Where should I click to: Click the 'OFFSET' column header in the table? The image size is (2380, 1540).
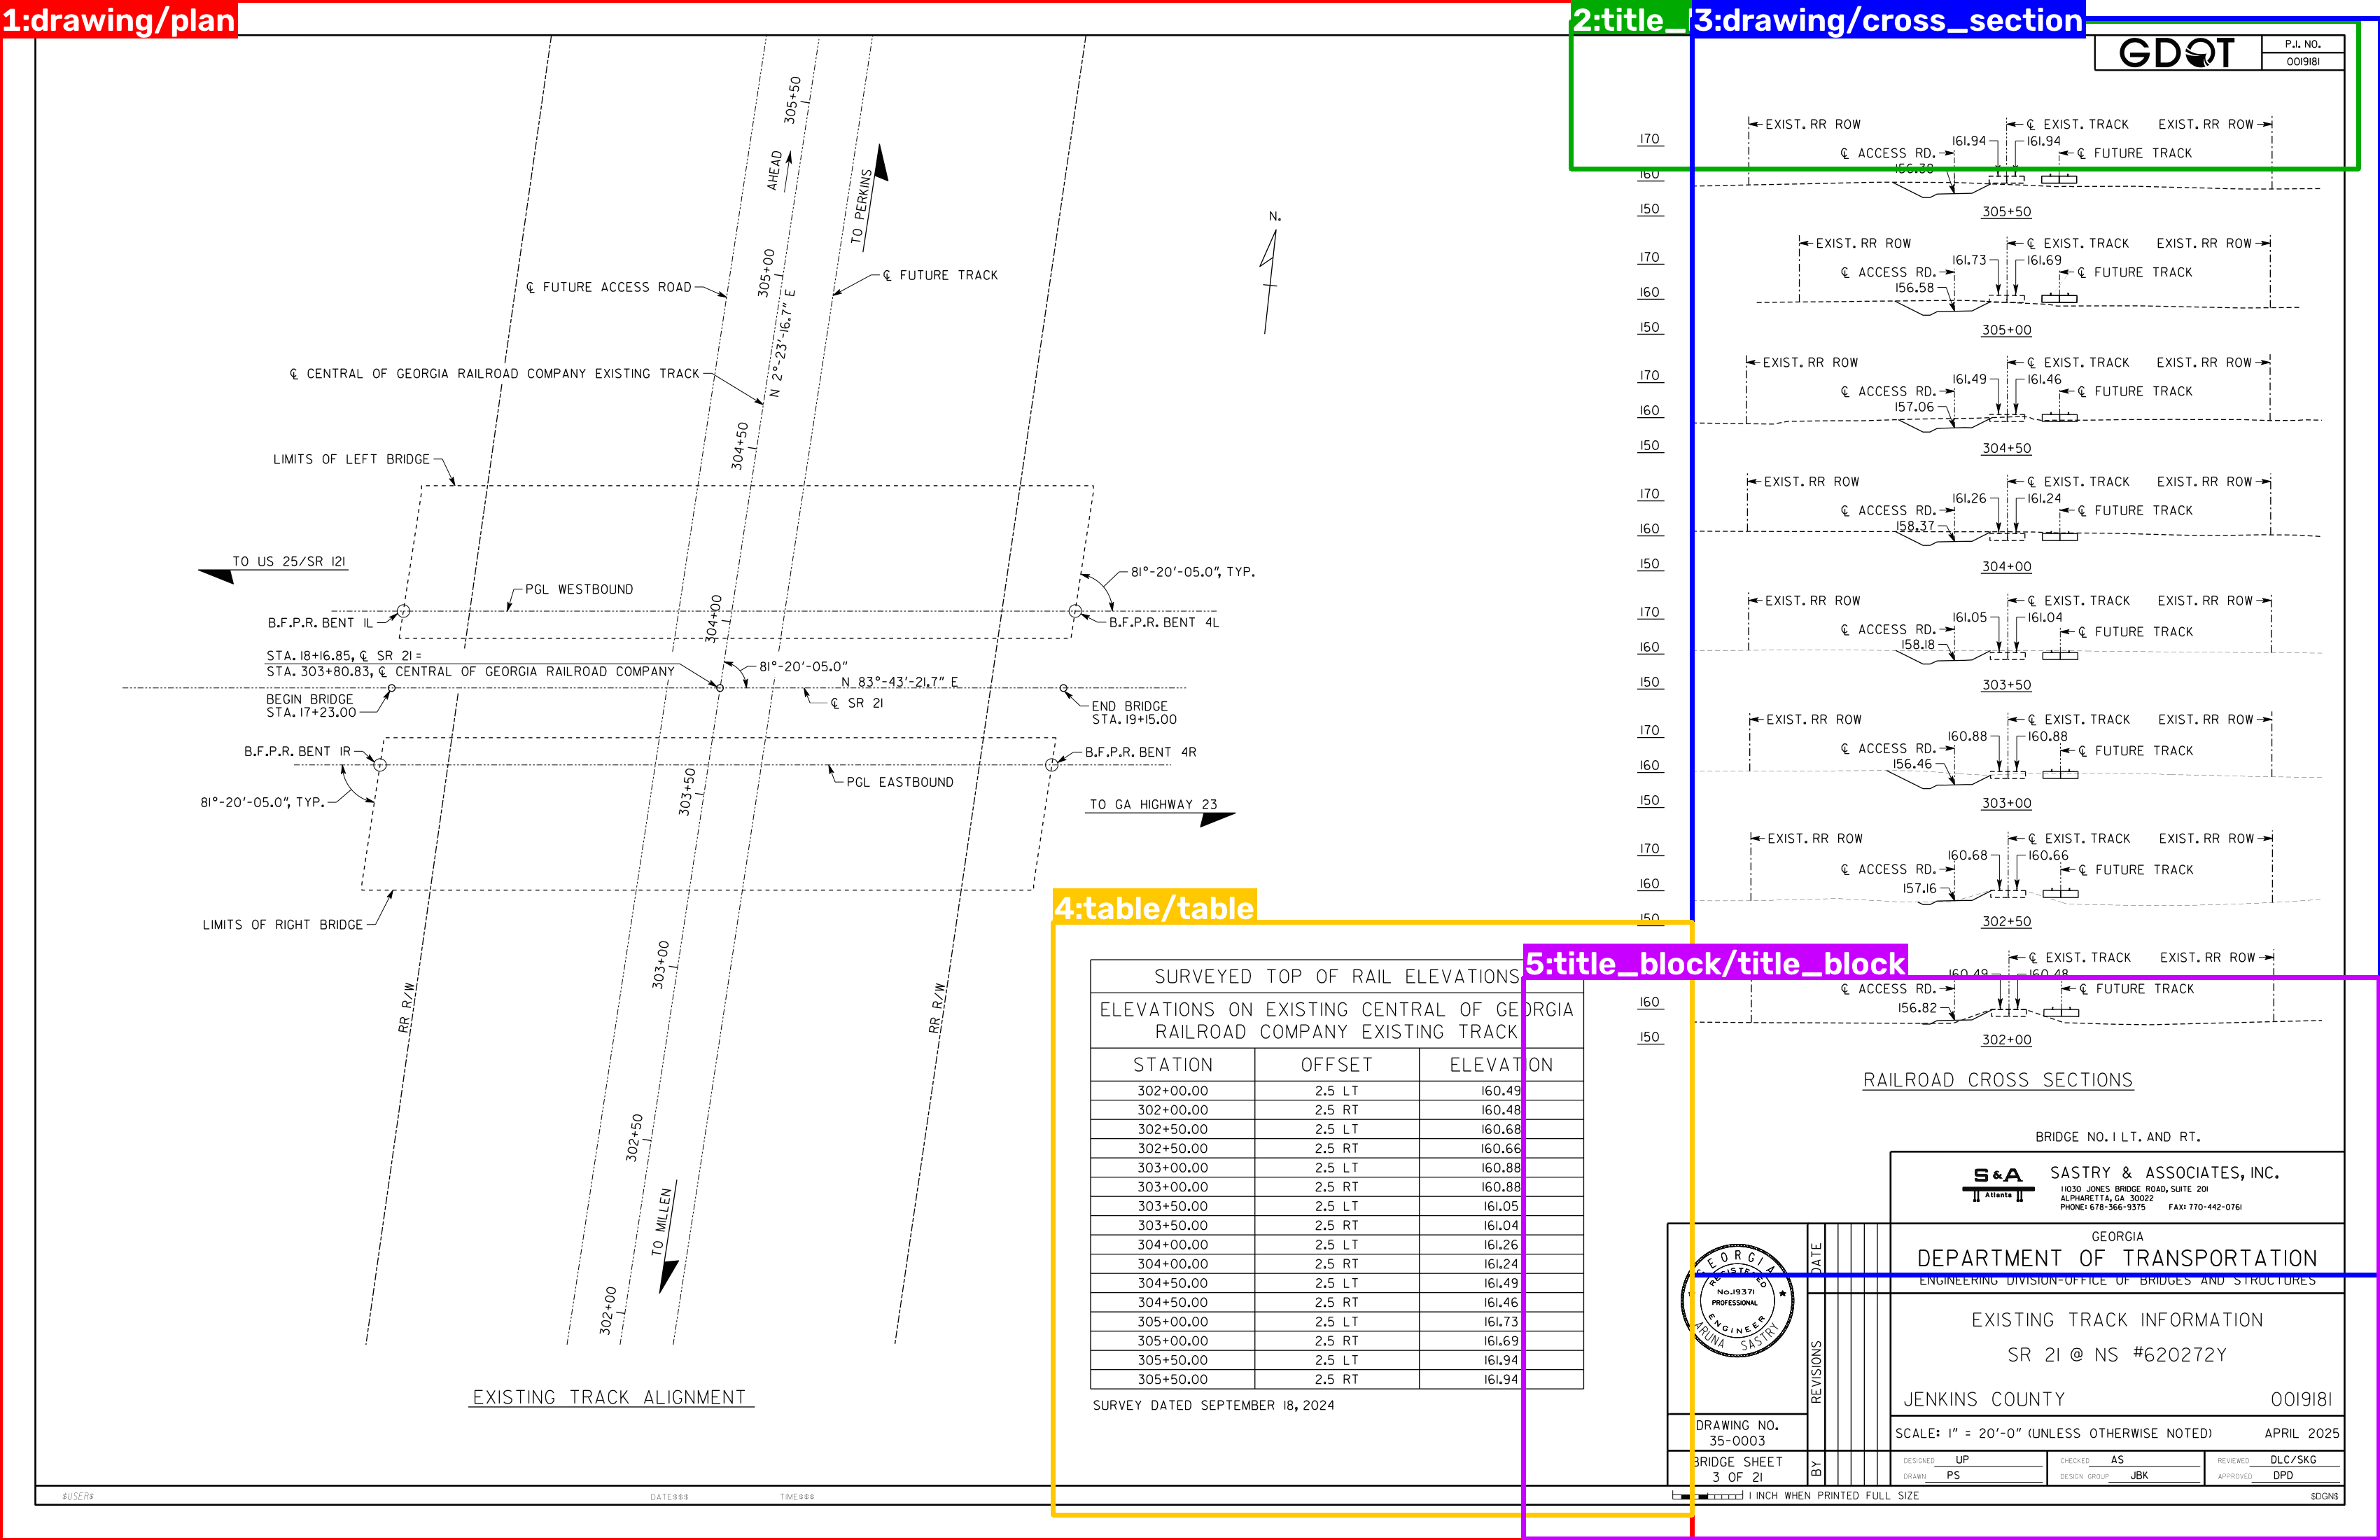tap(1336, 1065)
